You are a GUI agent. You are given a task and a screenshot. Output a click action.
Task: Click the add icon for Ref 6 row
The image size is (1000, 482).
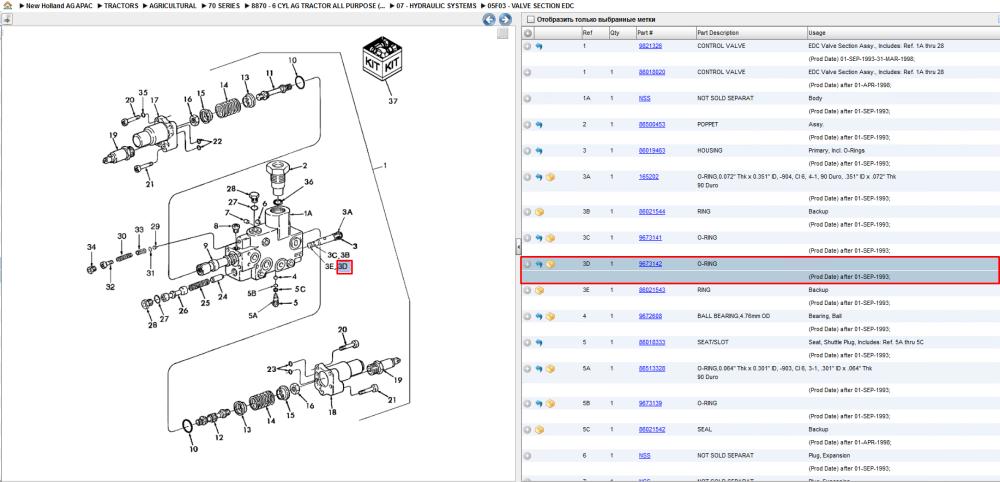point(528,455)
